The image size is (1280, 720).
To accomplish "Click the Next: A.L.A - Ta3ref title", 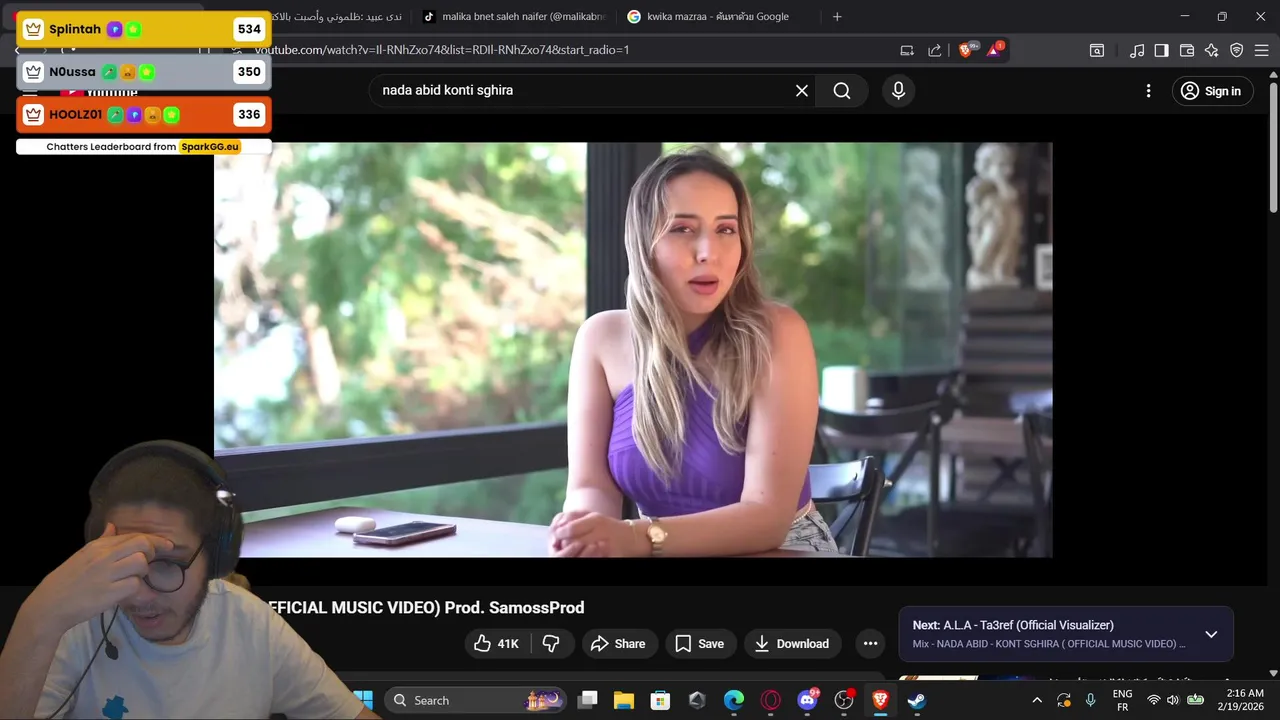I will tap(1013, 625).
